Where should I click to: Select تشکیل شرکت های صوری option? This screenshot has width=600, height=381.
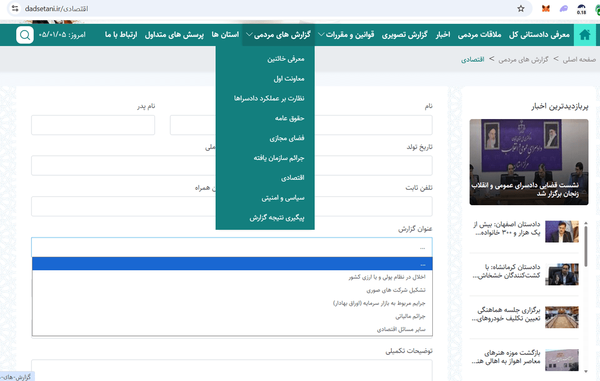pos(396,290)
